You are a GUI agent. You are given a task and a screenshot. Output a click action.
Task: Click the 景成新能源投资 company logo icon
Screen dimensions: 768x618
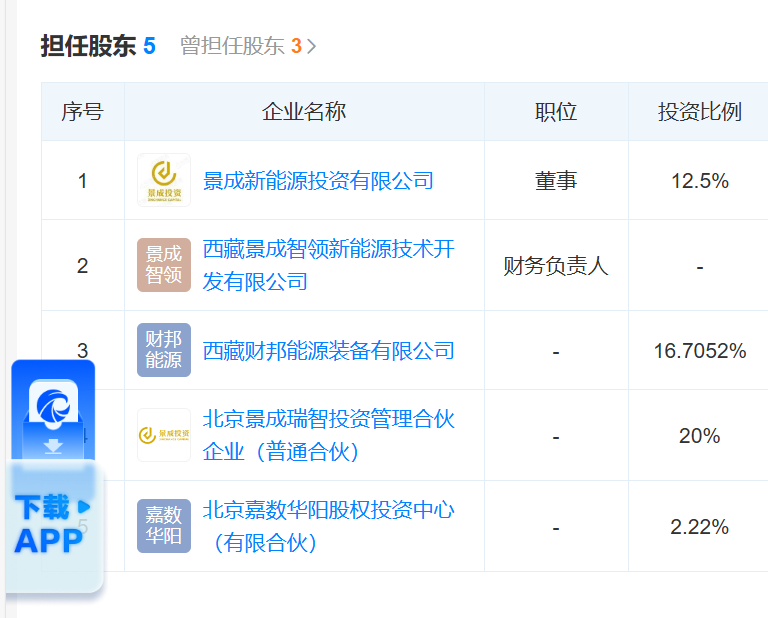(163, 181)
